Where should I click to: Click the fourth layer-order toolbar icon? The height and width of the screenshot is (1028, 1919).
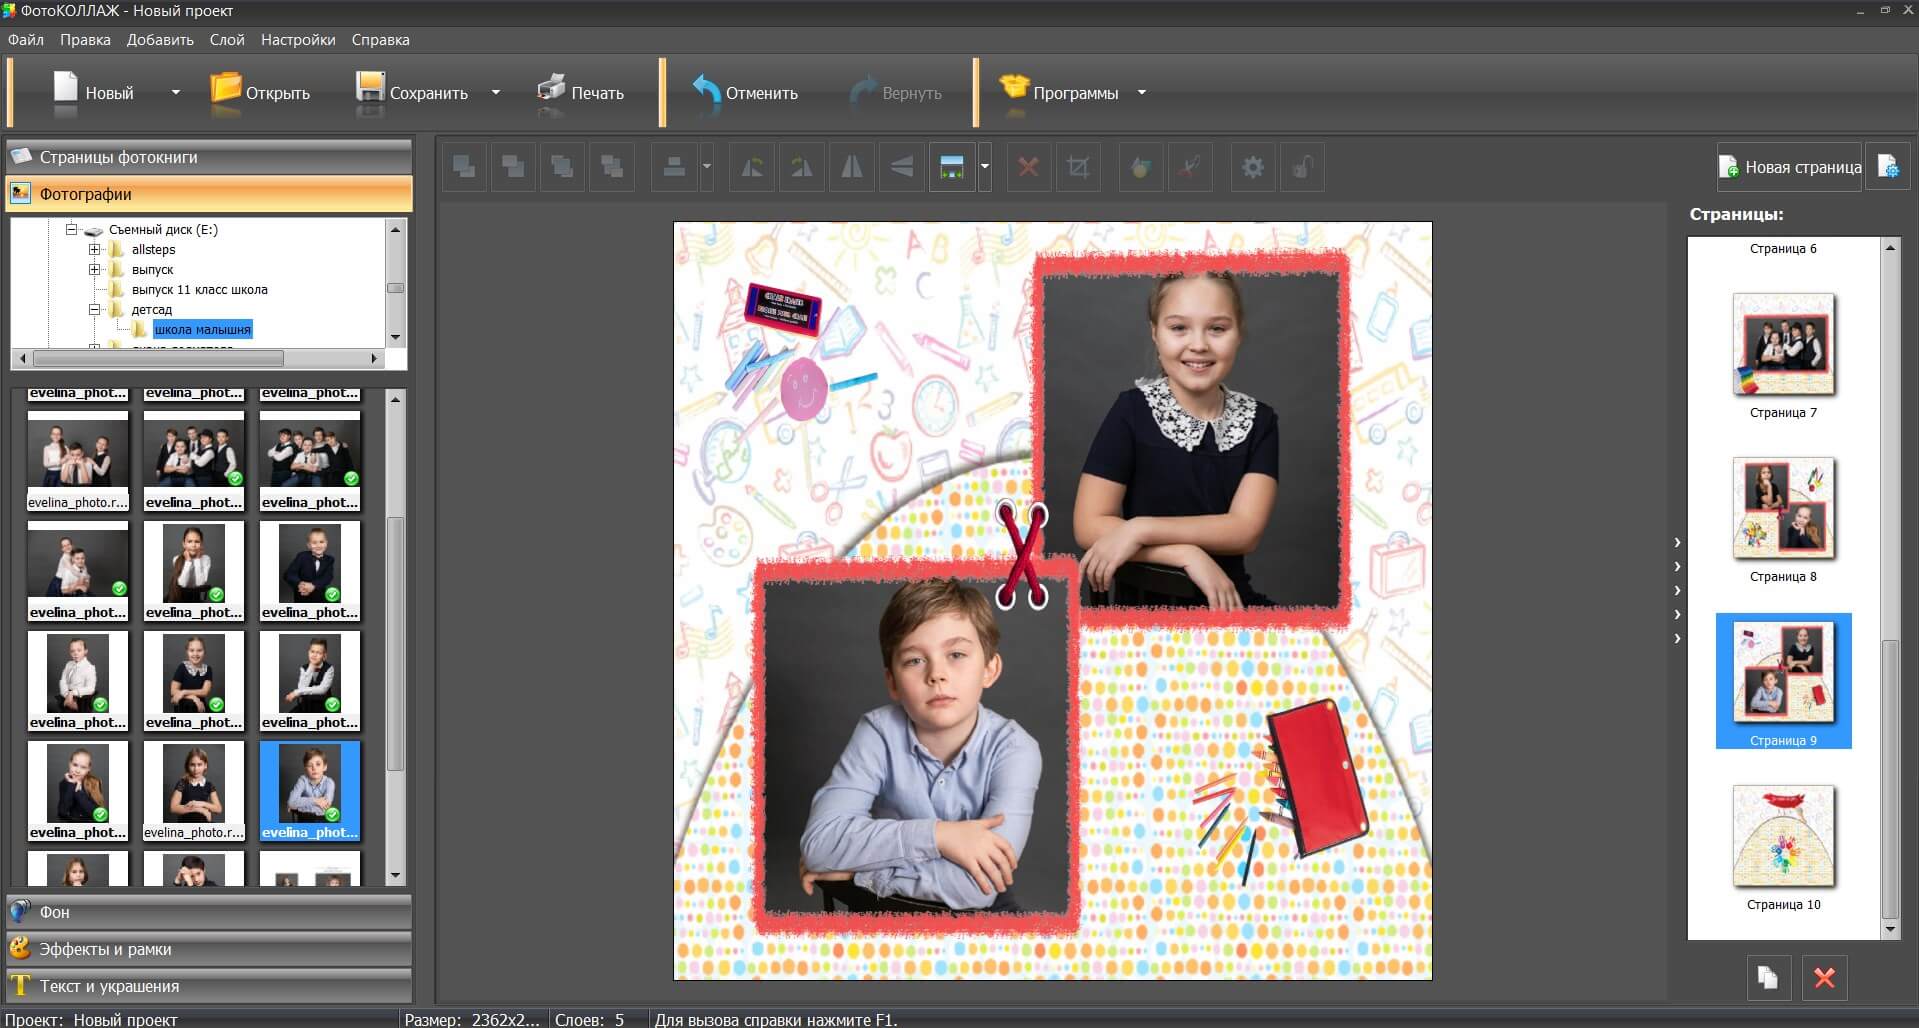coord(611,167)
